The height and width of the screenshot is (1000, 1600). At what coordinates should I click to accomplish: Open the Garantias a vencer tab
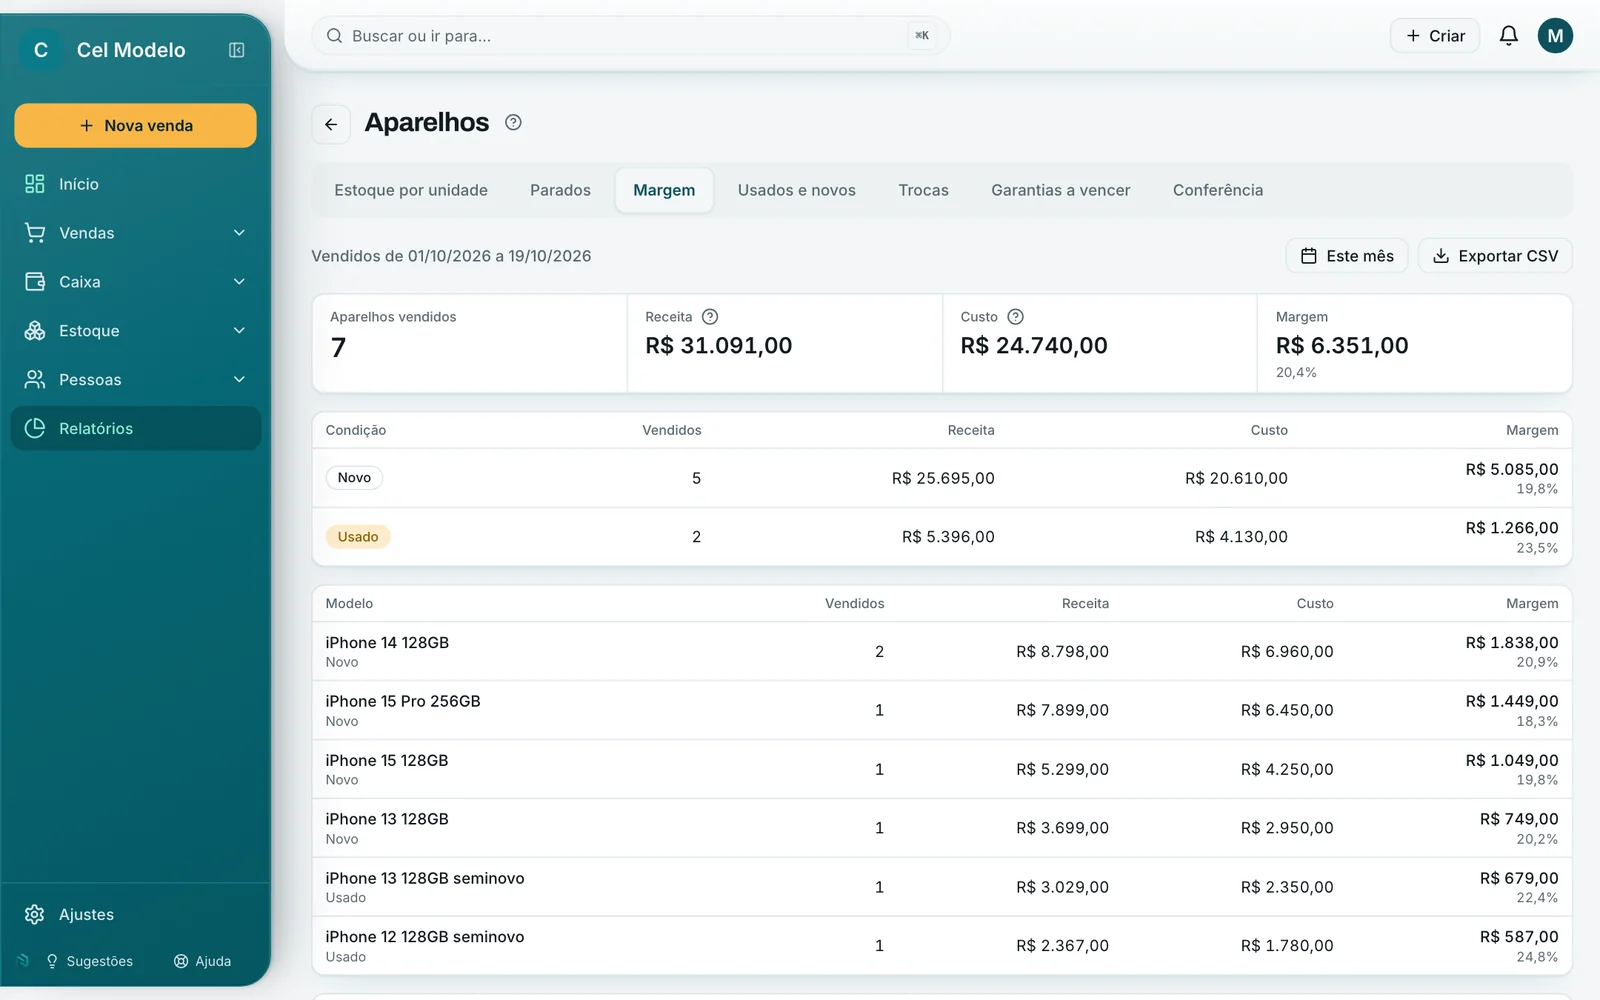[1061, 190]
